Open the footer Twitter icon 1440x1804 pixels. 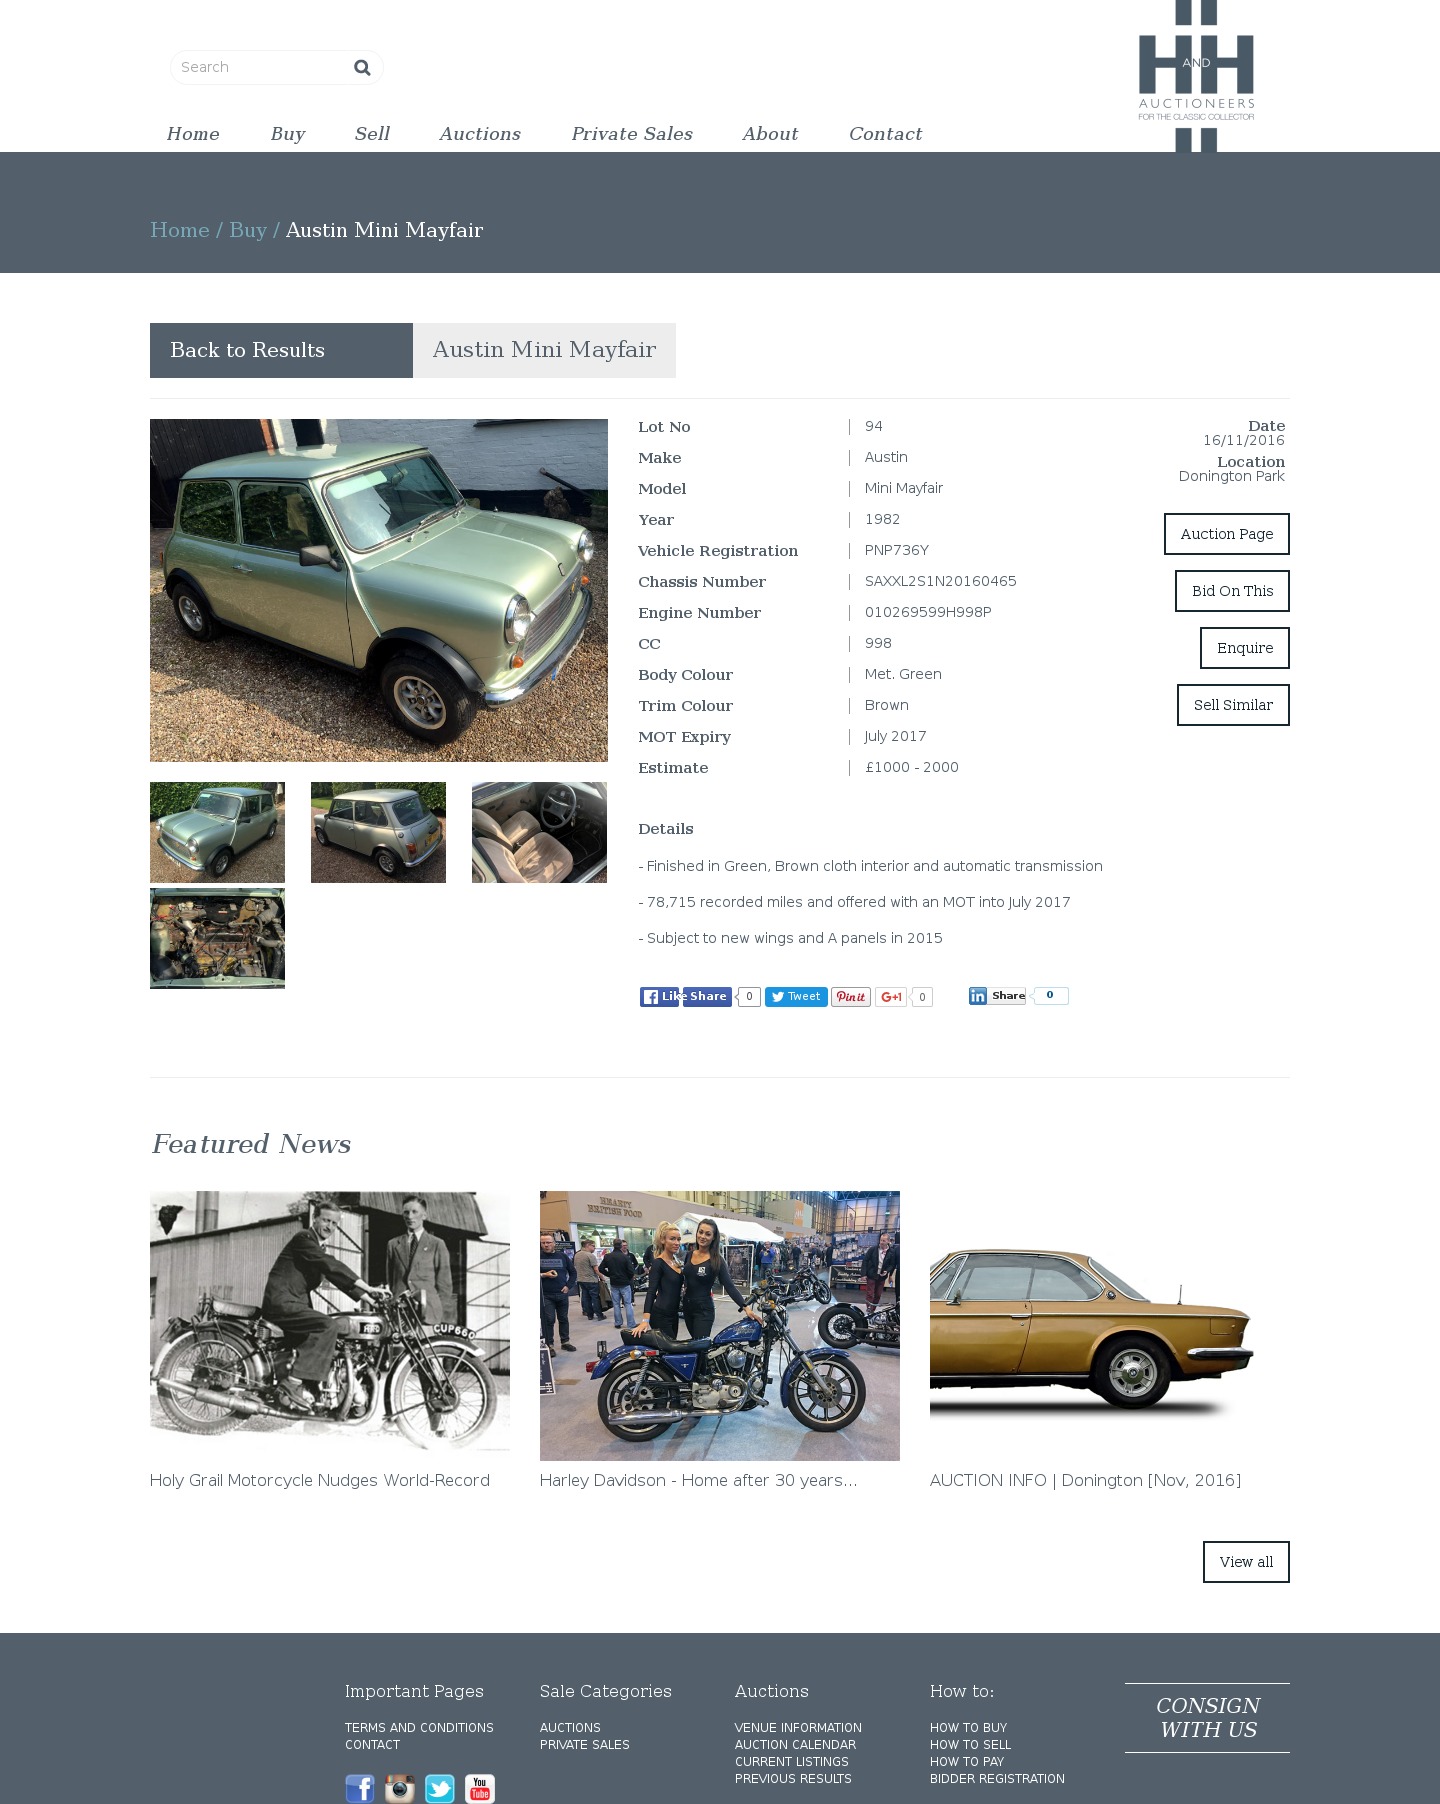(440, 1788)
